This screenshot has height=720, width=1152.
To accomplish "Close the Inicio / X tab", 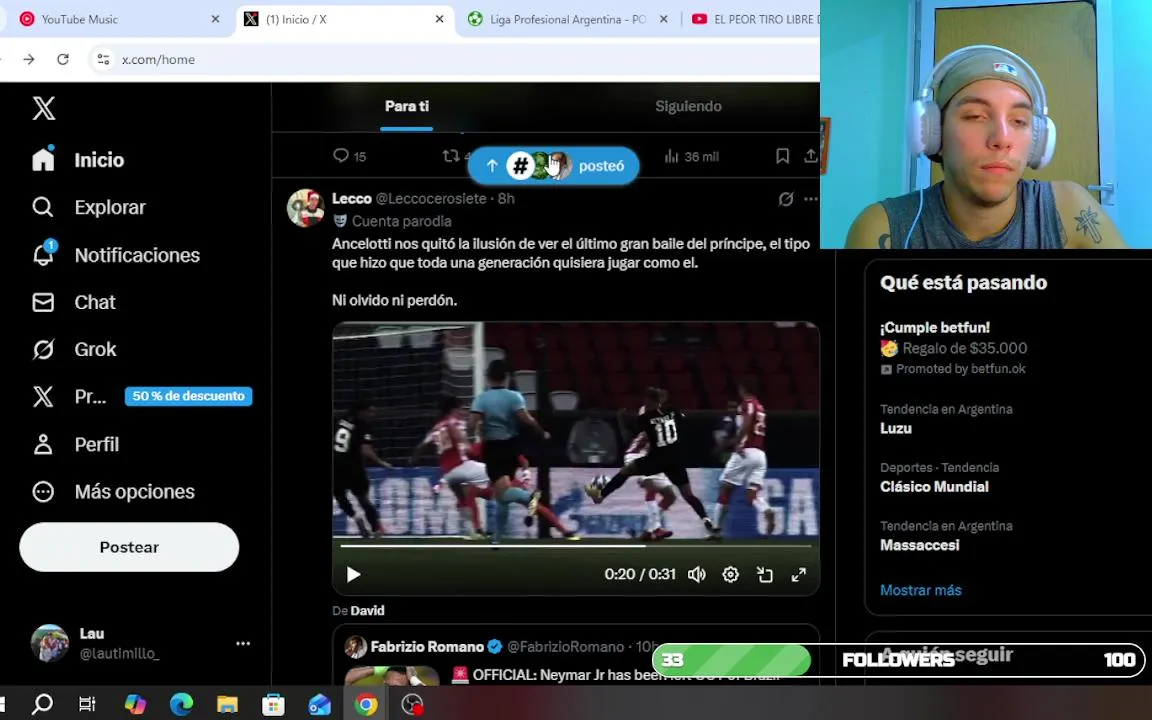I will coord(439,19).
